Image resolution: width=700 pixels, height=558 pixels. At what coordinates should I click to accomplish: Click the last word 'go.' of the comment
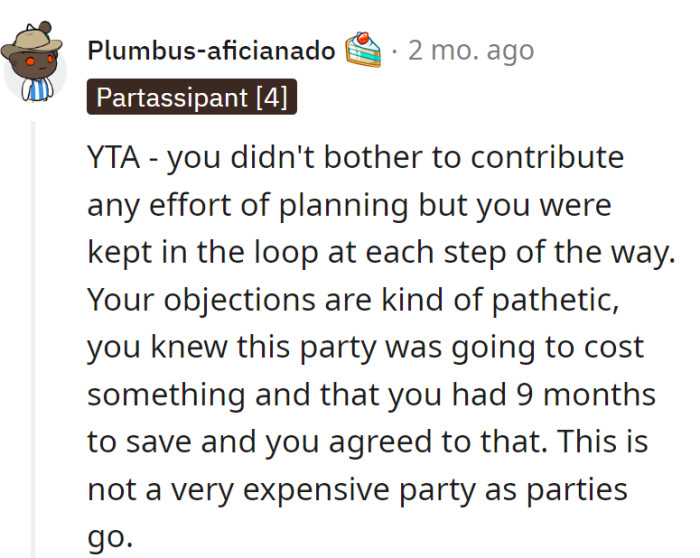coord(109,536)
